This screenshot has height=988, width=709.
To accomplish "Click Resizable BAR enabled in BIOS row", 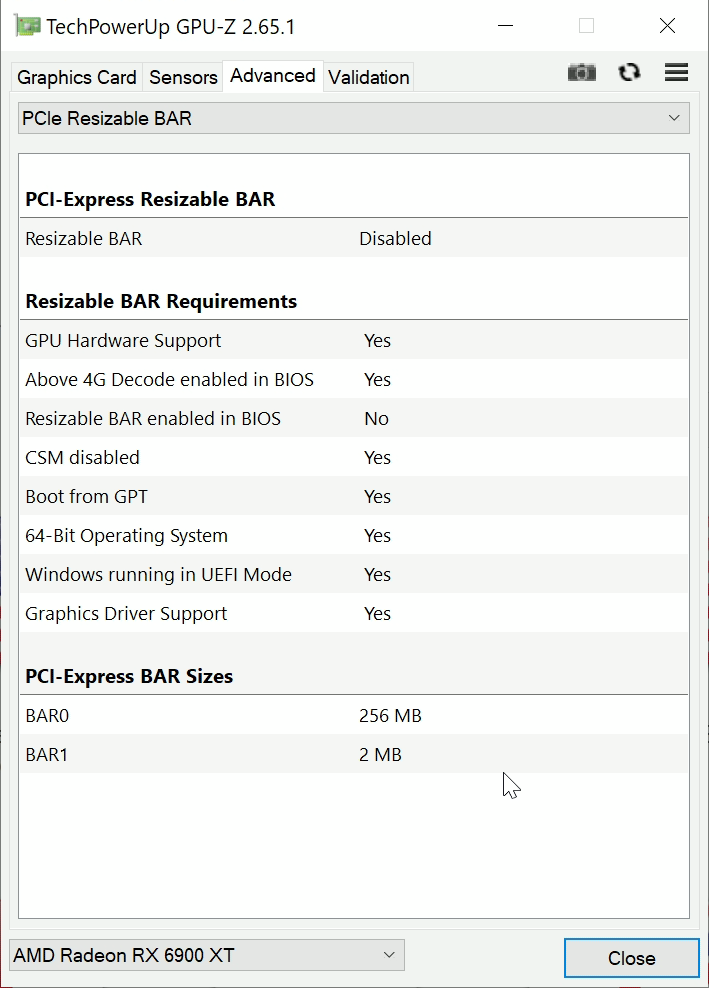I will click(354, 419).
